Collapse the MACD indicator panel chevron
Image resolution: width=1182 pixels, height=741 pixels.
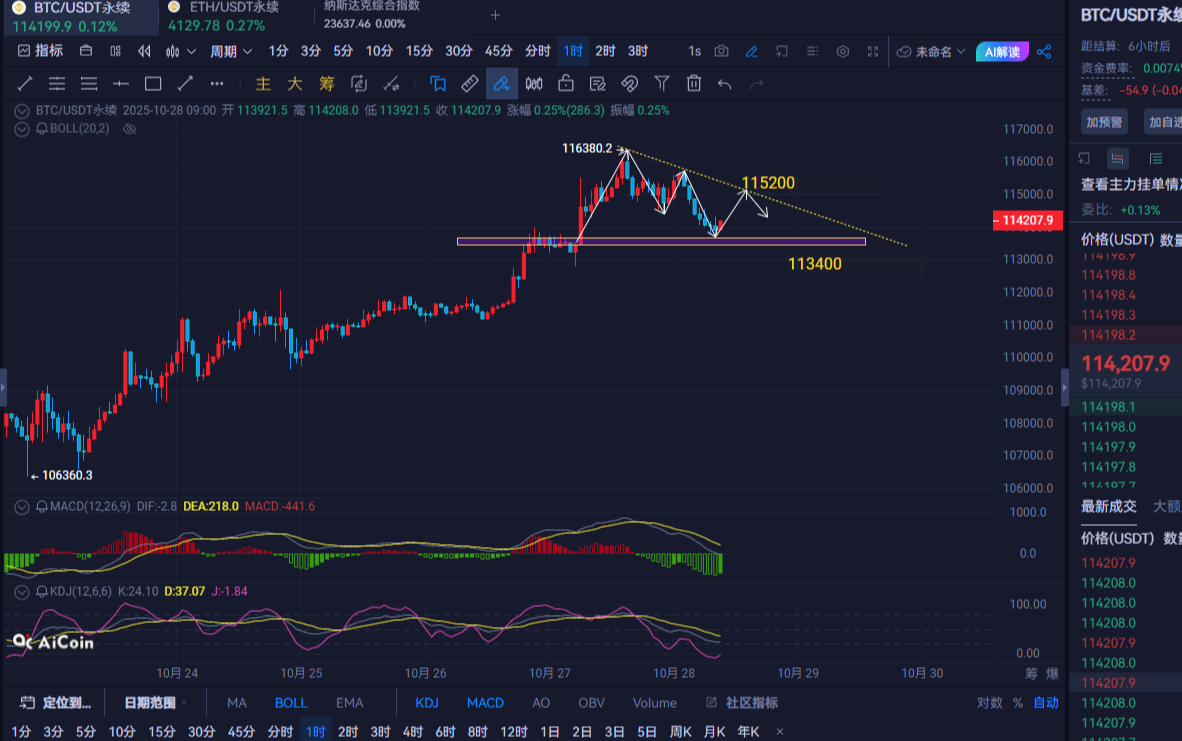[22, 507]
